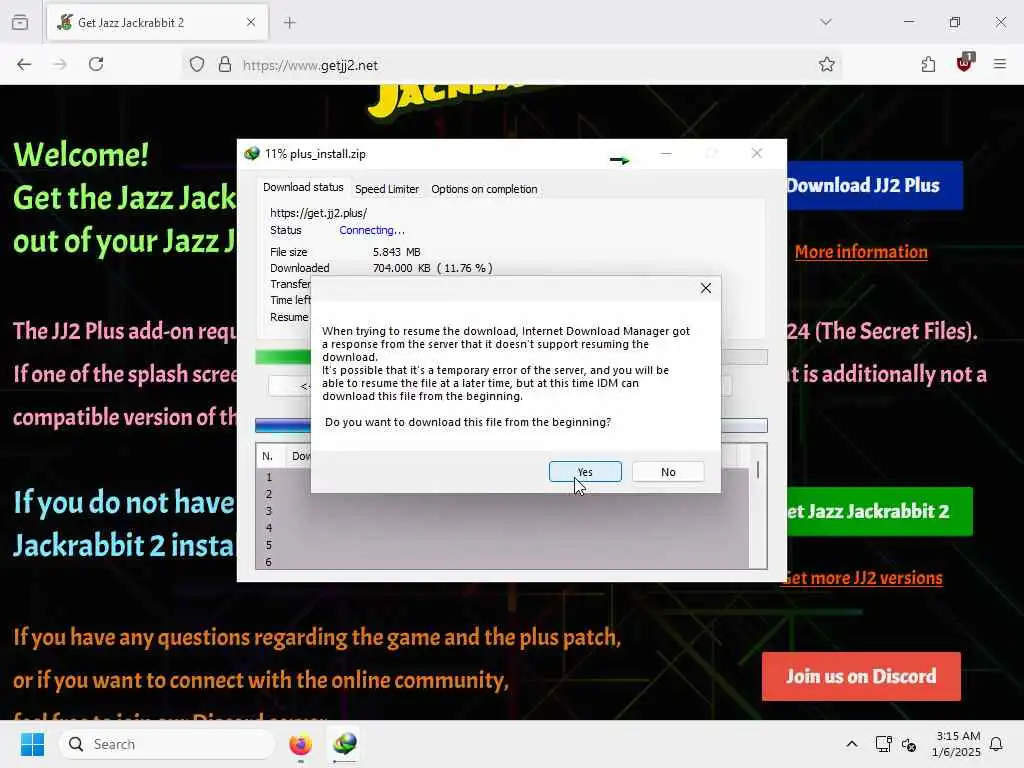The height and width of the screenshot is (768, 1024).
Task: Open Firefox View recent browsing icon
Action: [x=20, y=22]
